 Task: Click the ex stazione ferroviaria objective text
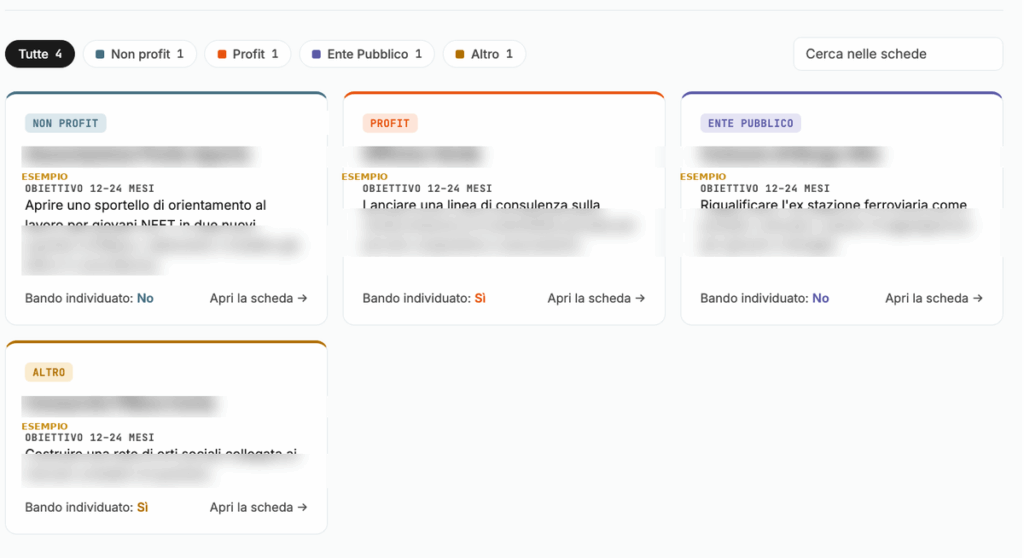coord(833,204)
